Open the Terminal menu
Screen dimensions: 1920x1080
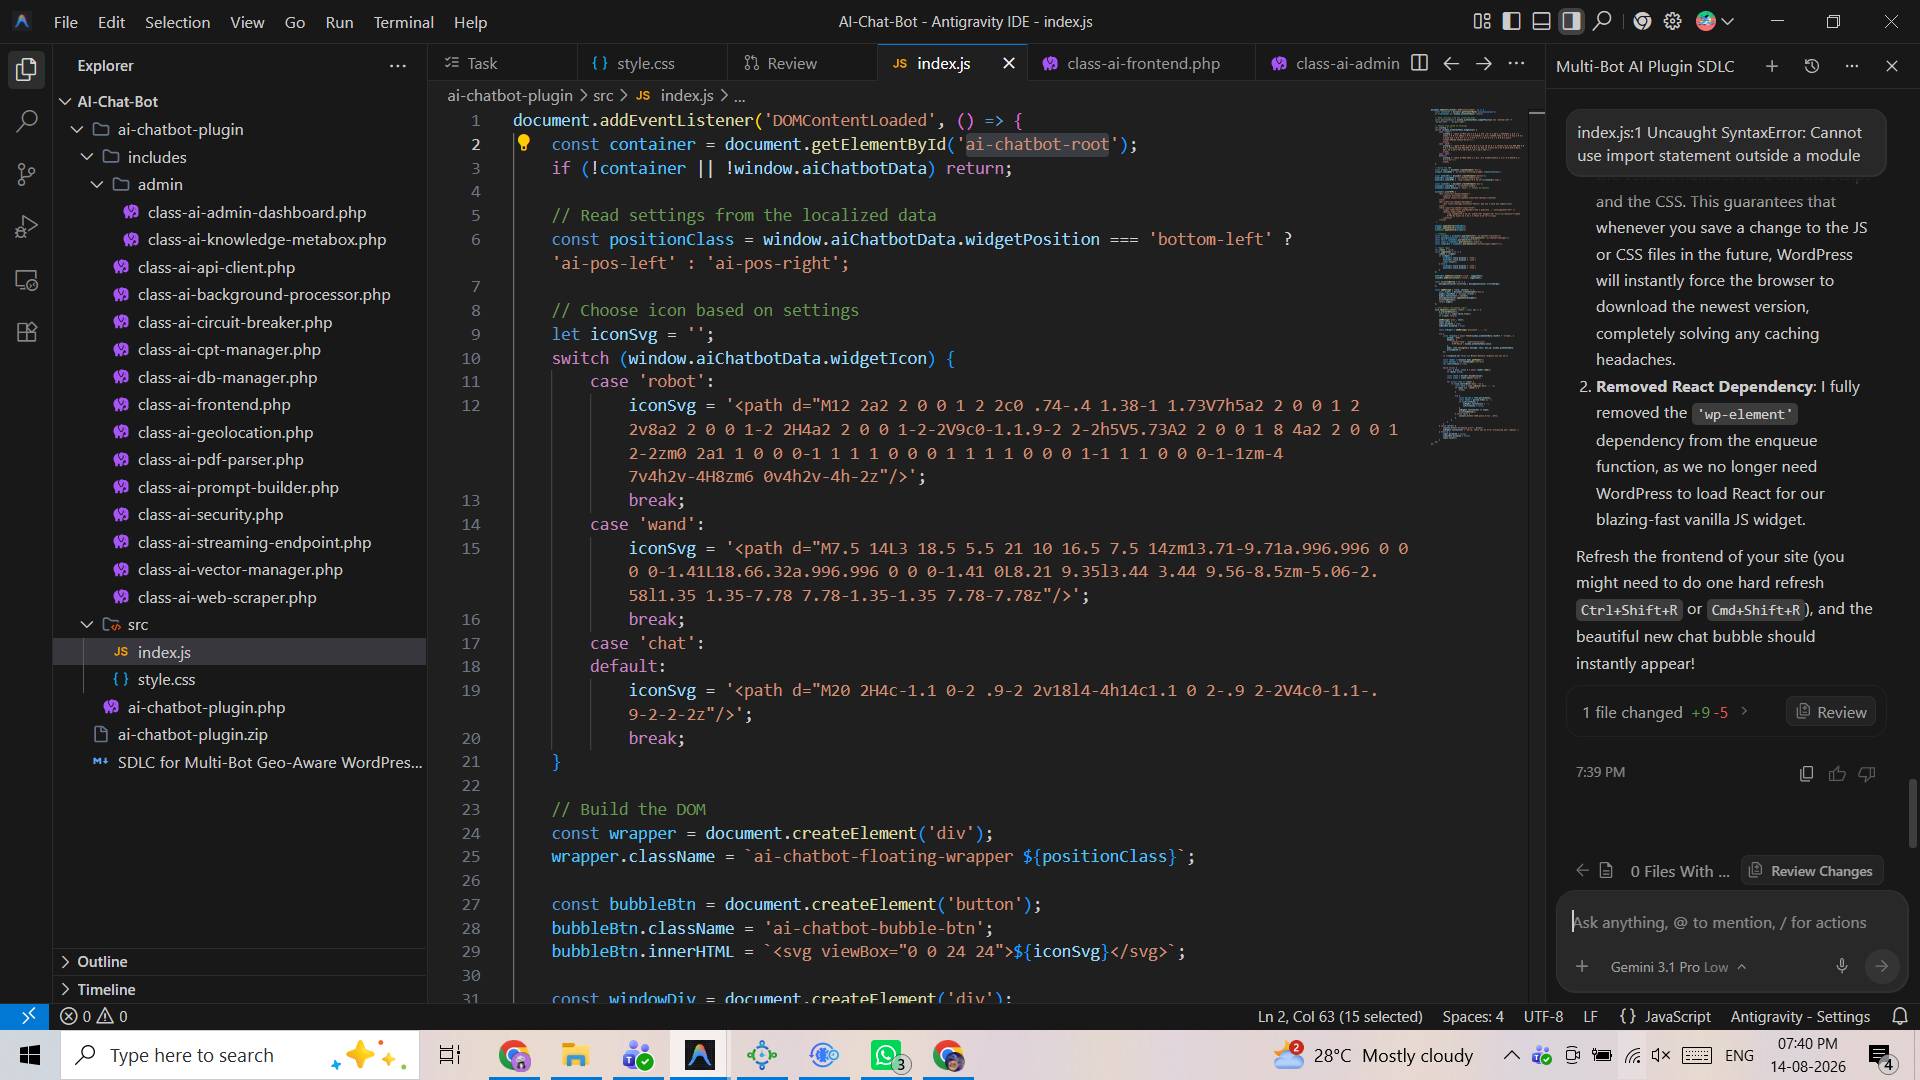pos(403,21)
